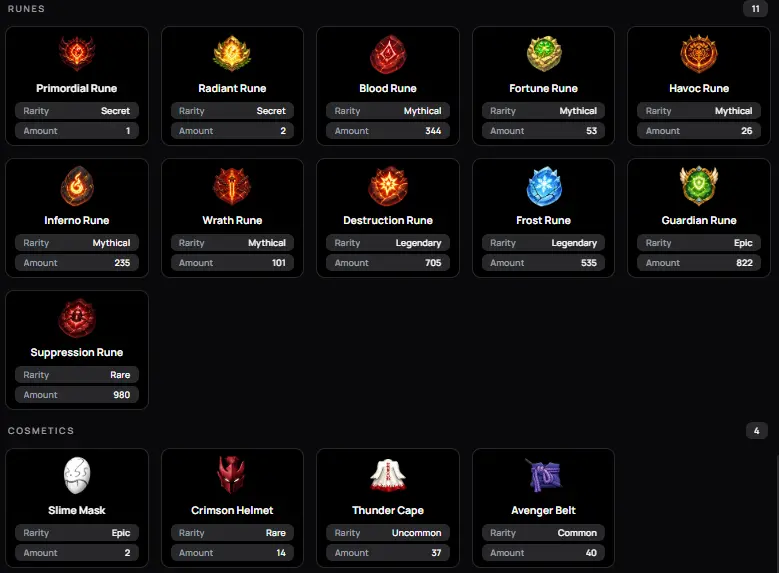Click the Blood Rune amount row
Viewport: 779px width, 573px height.
tap(388, 131)
